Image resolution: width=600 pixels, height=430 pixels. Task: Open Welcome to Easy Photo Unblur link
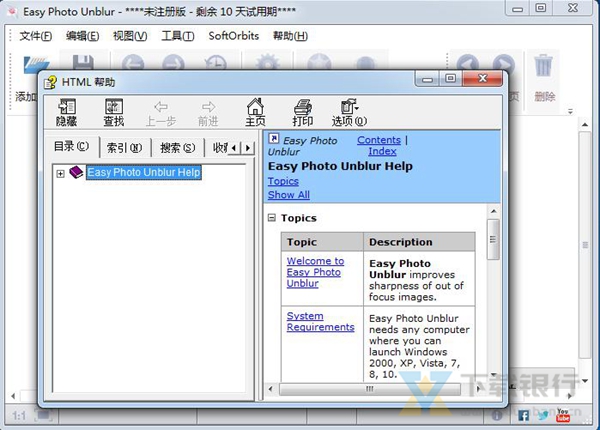[315, 272]
